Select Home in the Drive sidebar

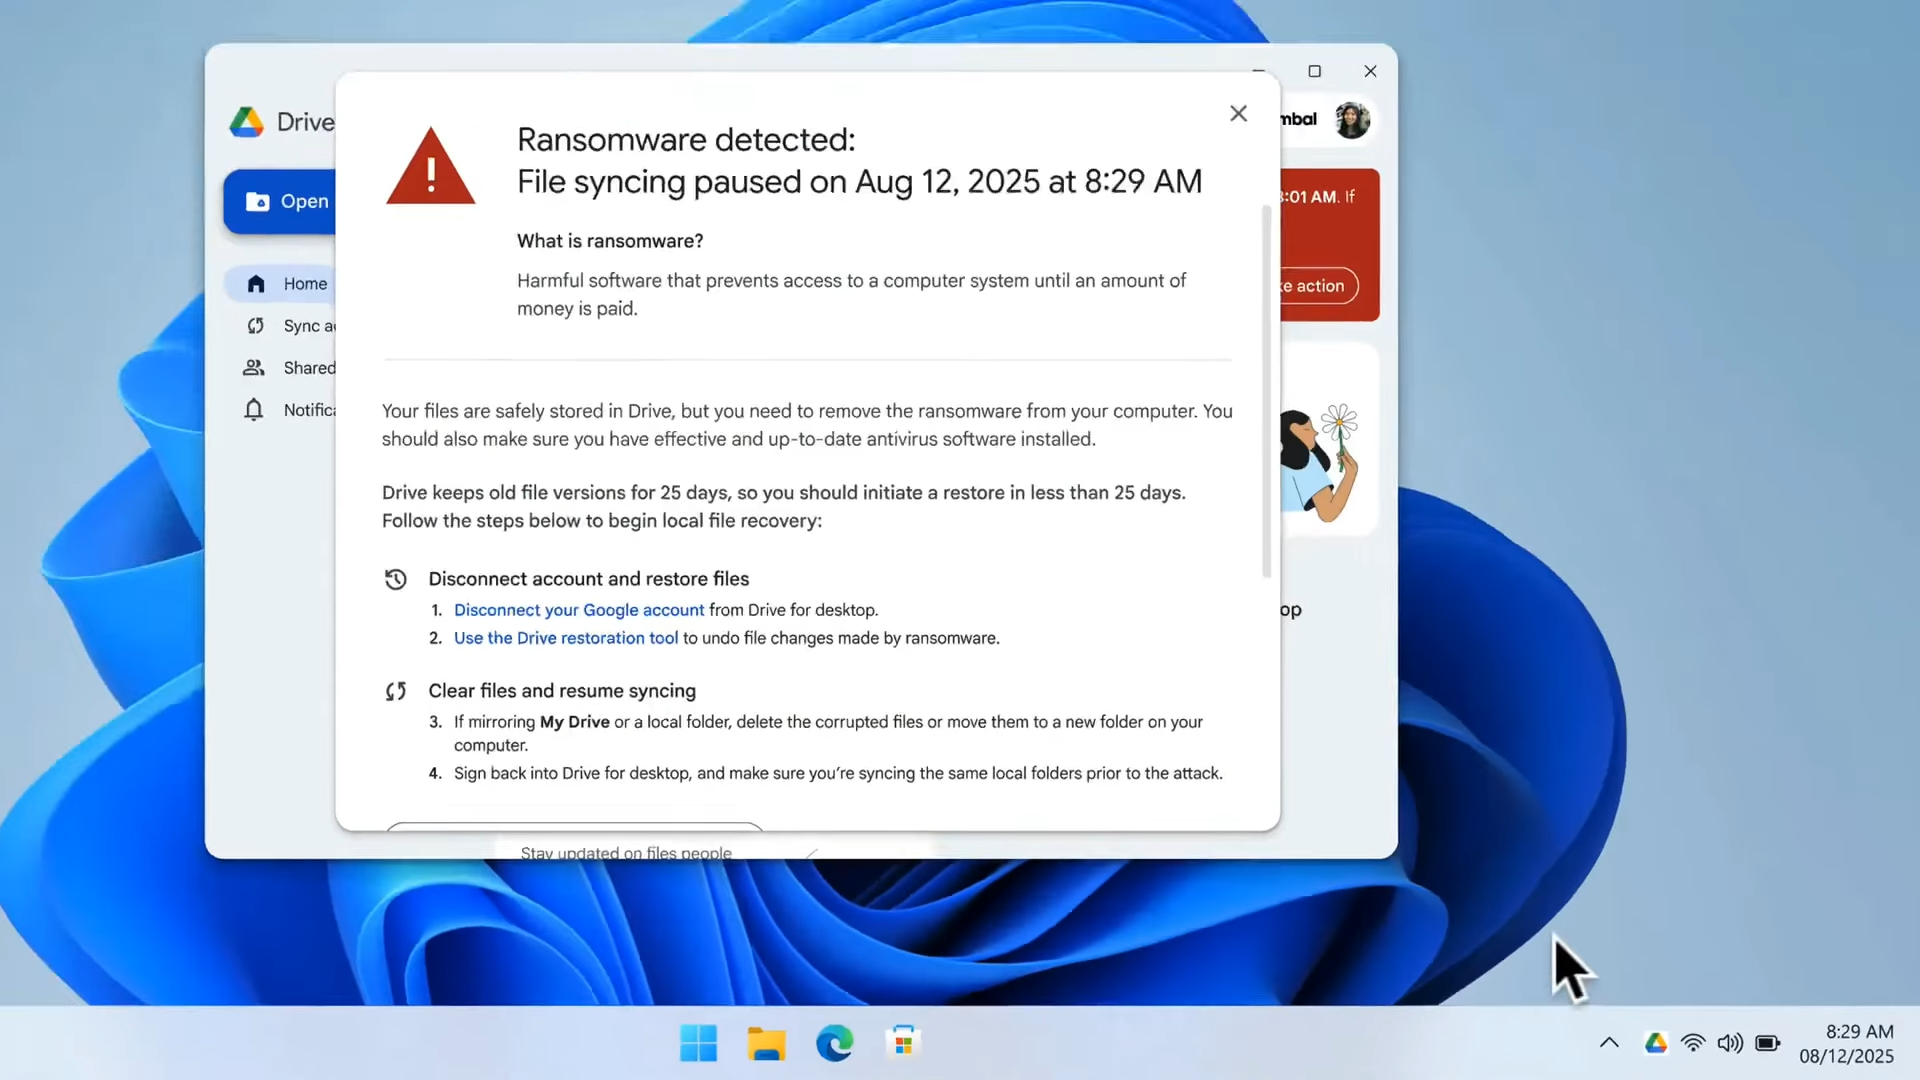tap(304, 284)
